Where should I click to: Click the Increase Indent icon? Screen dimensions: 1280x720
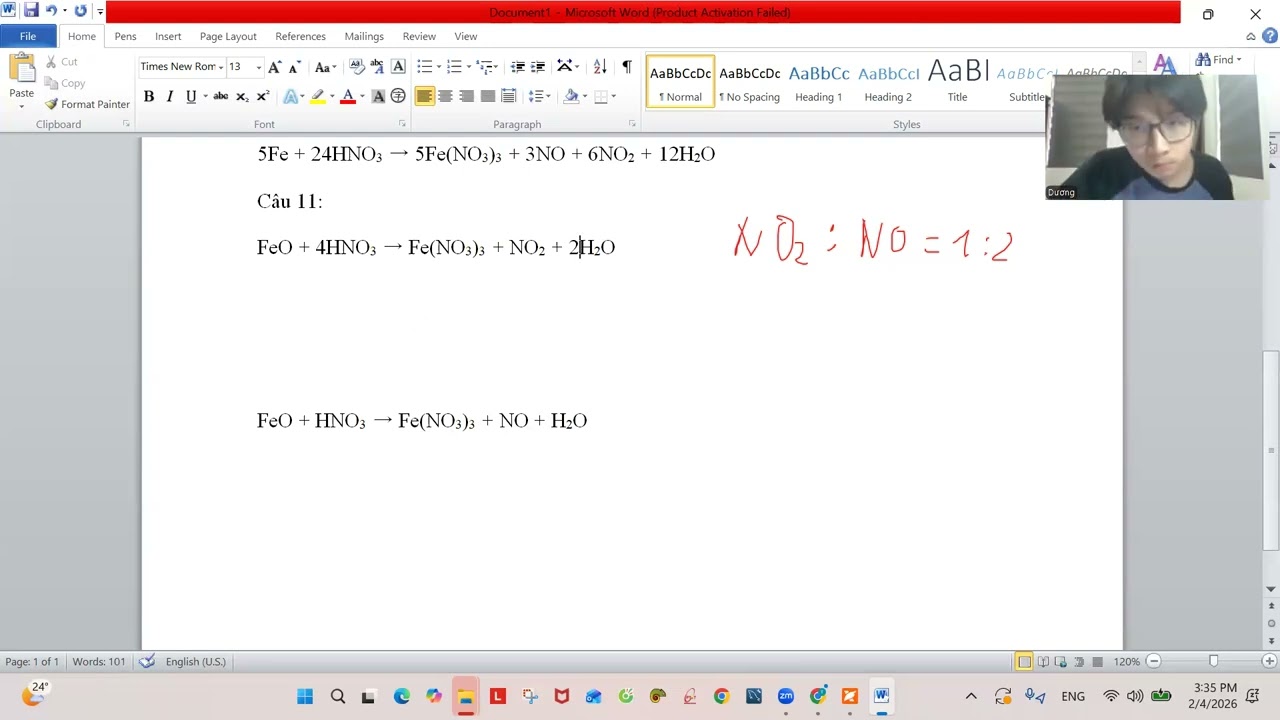tap(538, 67)
